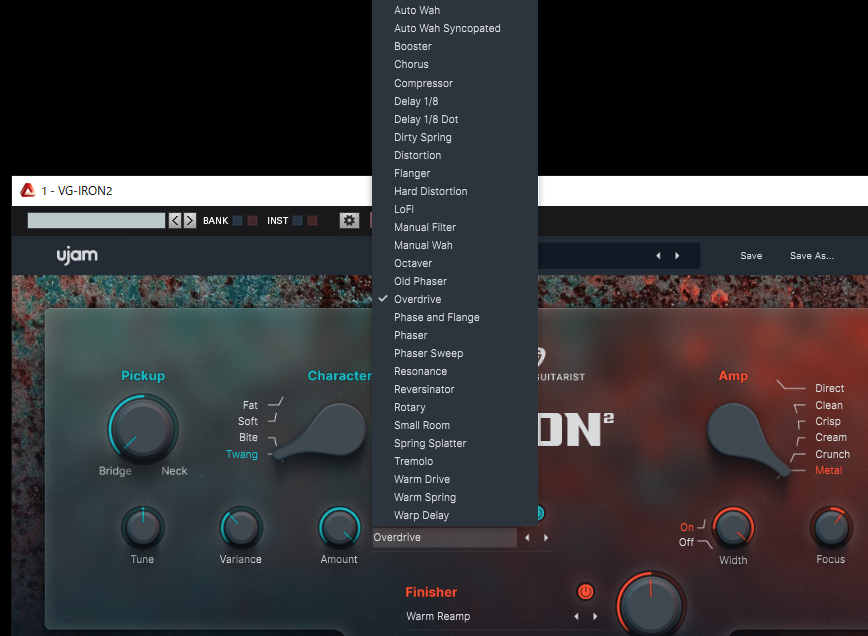Click the blue BANK square

[237, 220]
